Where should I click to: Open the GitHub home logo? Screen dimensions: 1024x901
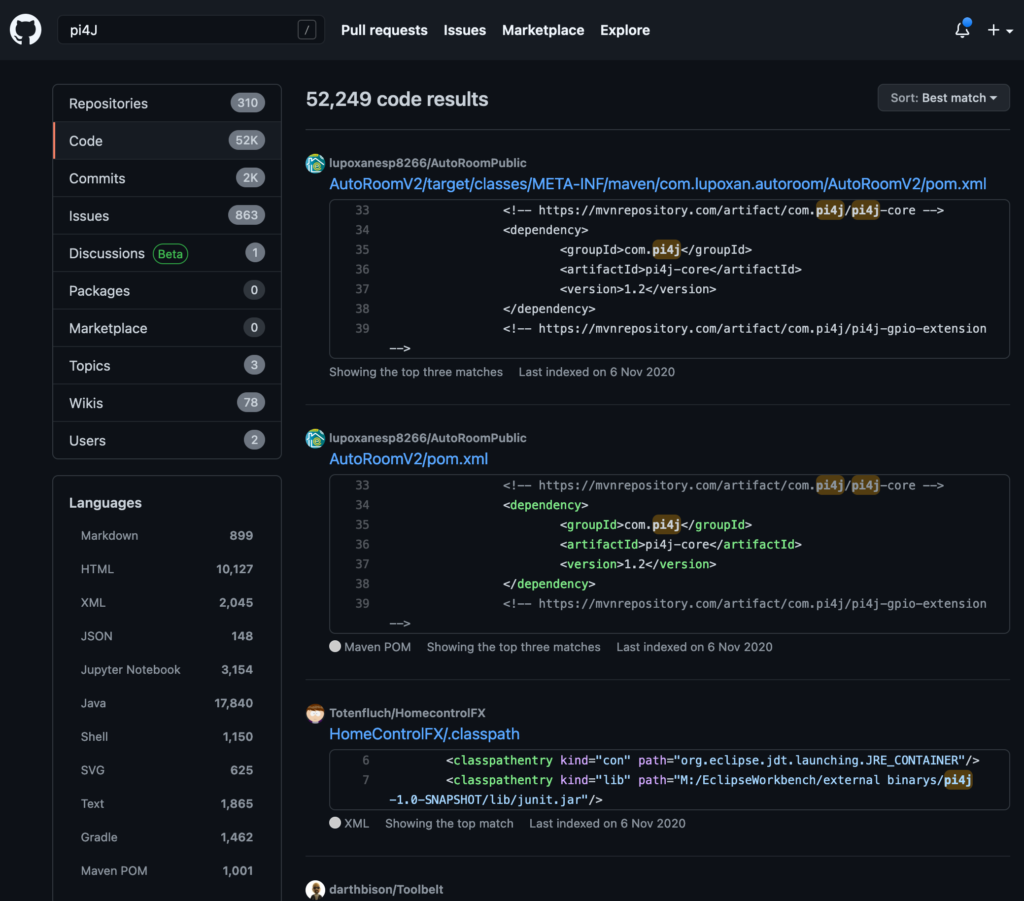point(25,30)
